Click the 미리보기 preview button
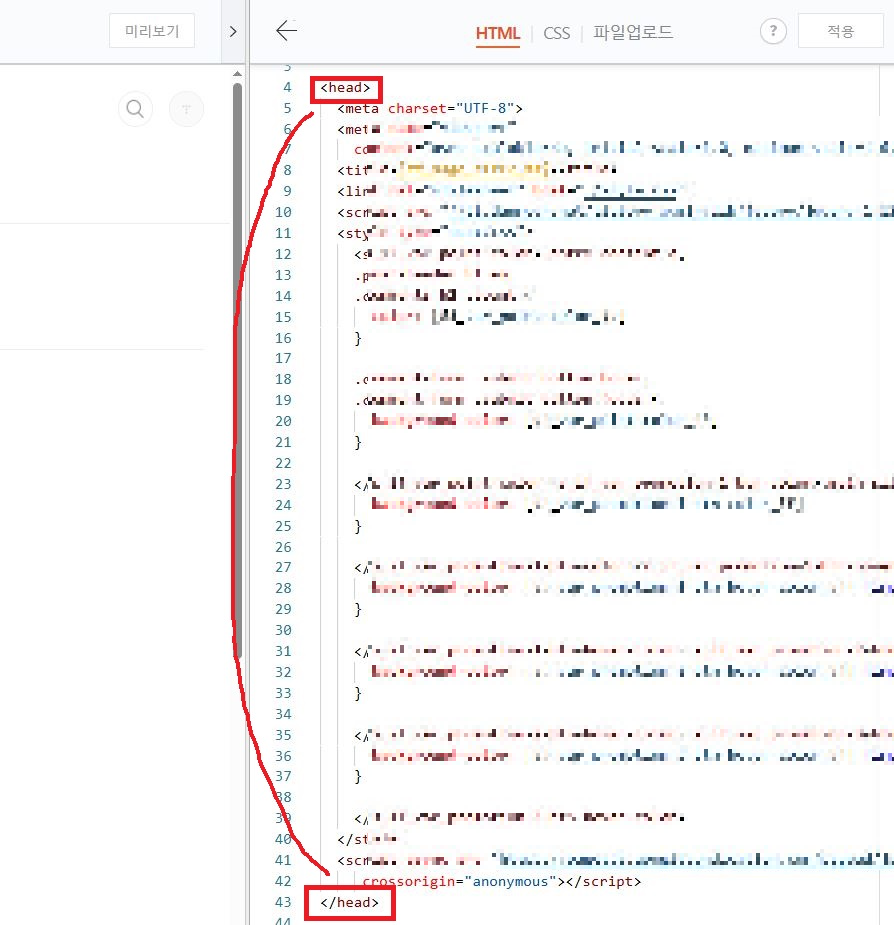894x925 pixels. point(152,31)
